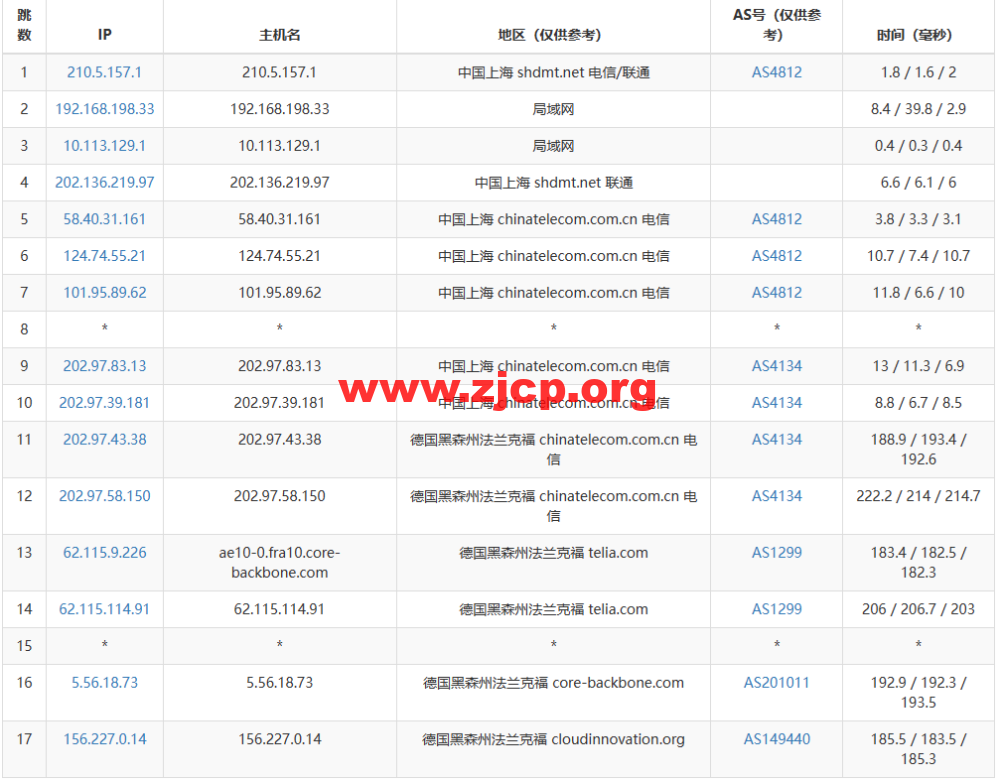Select region 德国黑森州法兰克福 cloudinnovation.org
Screen dimensions: 1000x781
[x=553, y=739]
